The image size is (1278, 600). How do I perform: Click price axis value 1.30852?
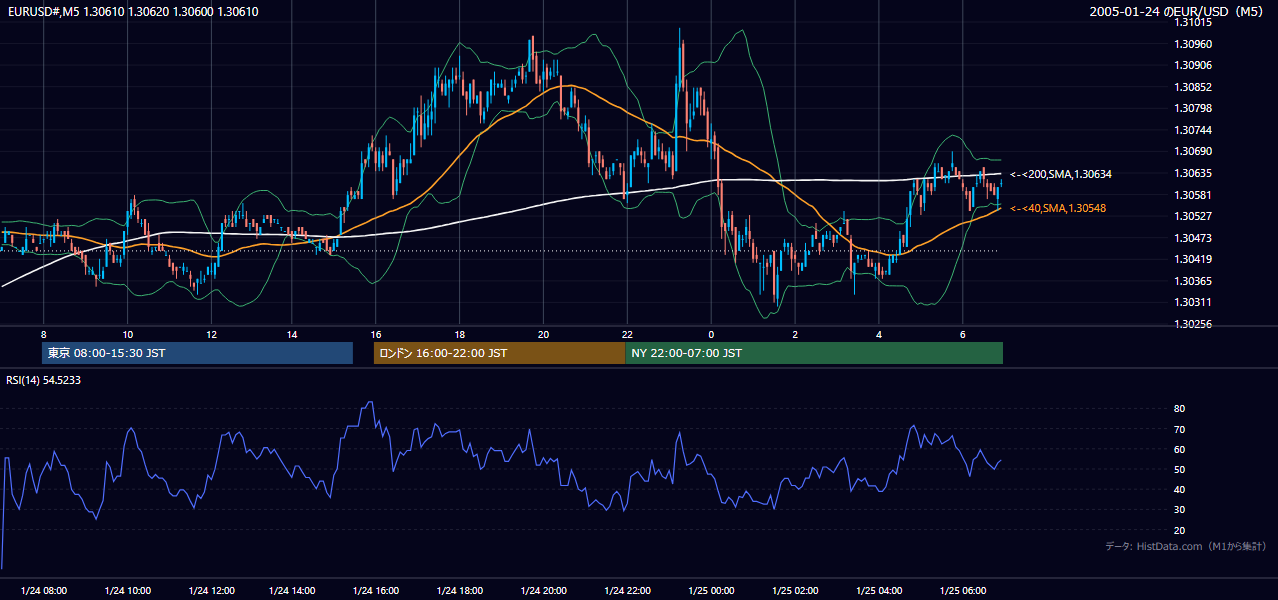pos(1193,87)
